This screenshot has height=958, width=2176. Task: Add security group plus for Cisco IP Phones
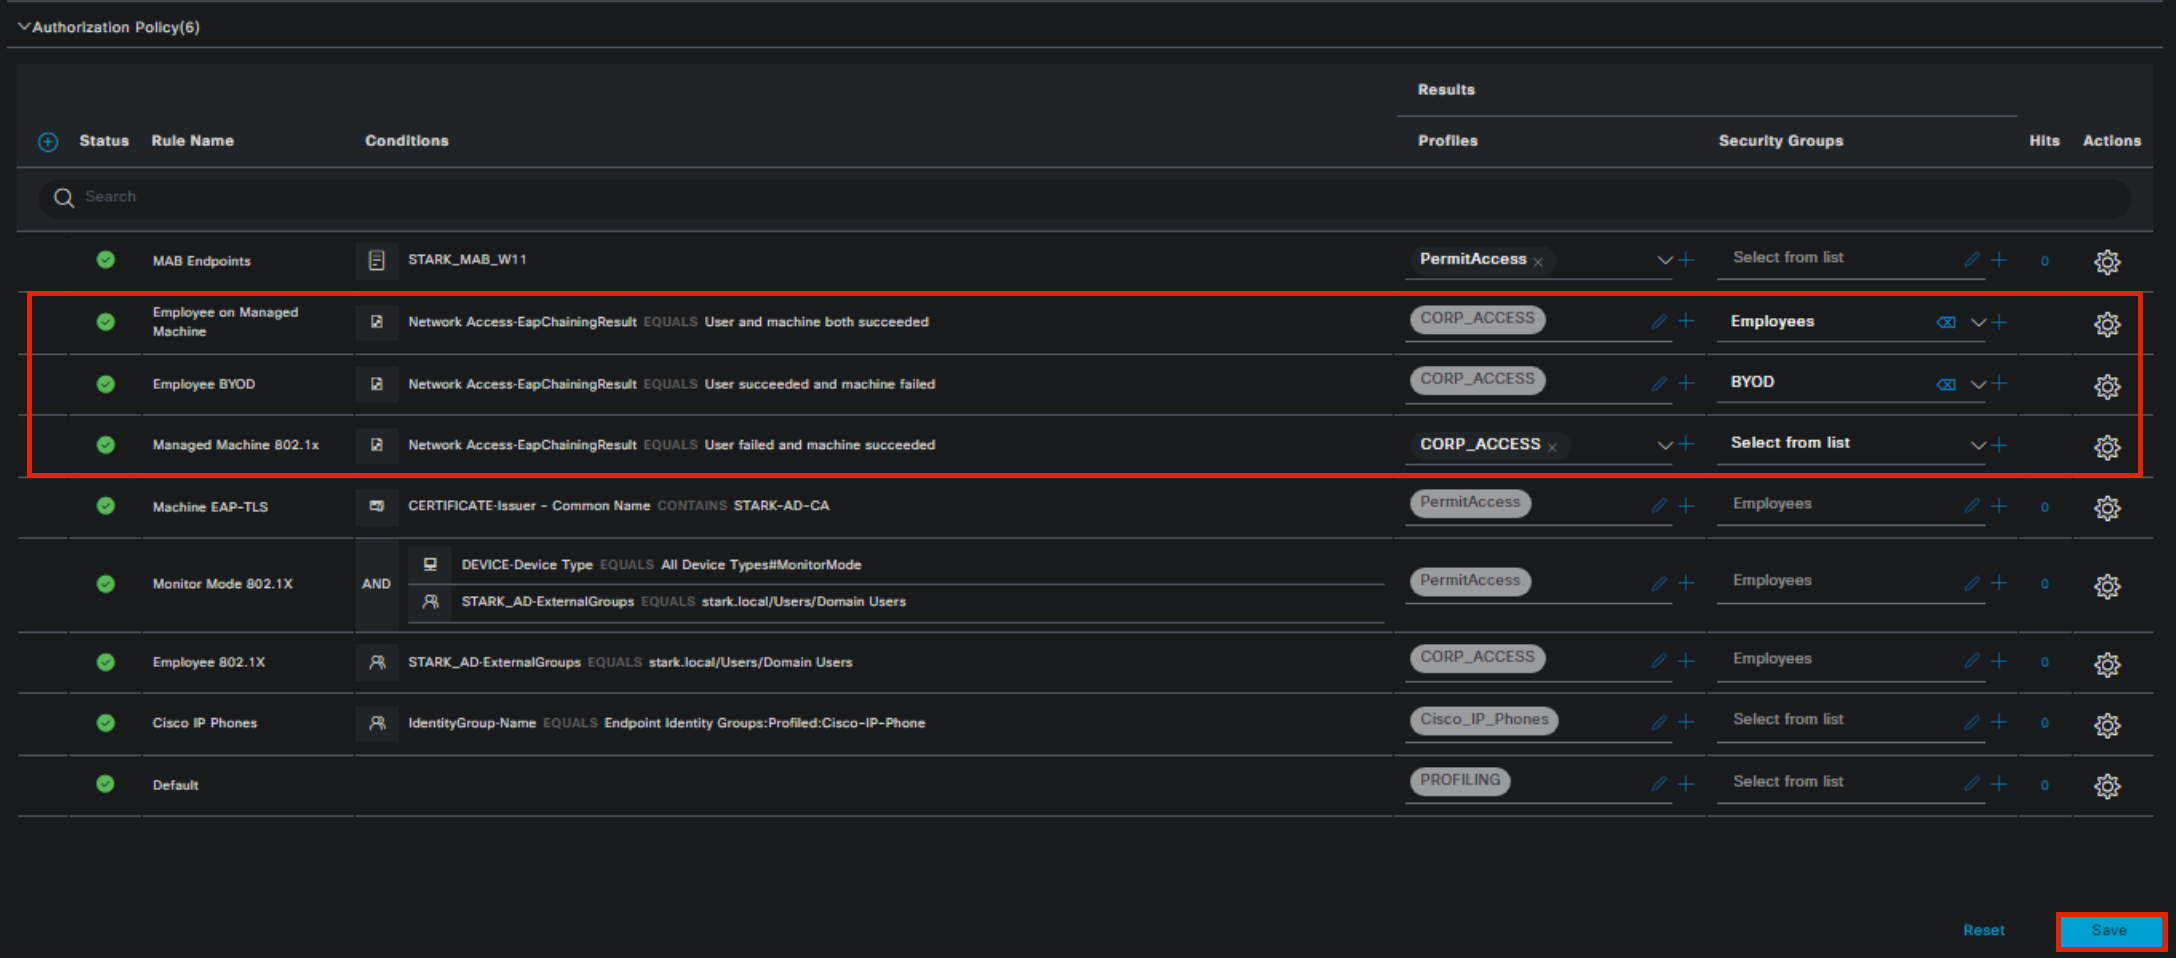(x=1999, y=722)
